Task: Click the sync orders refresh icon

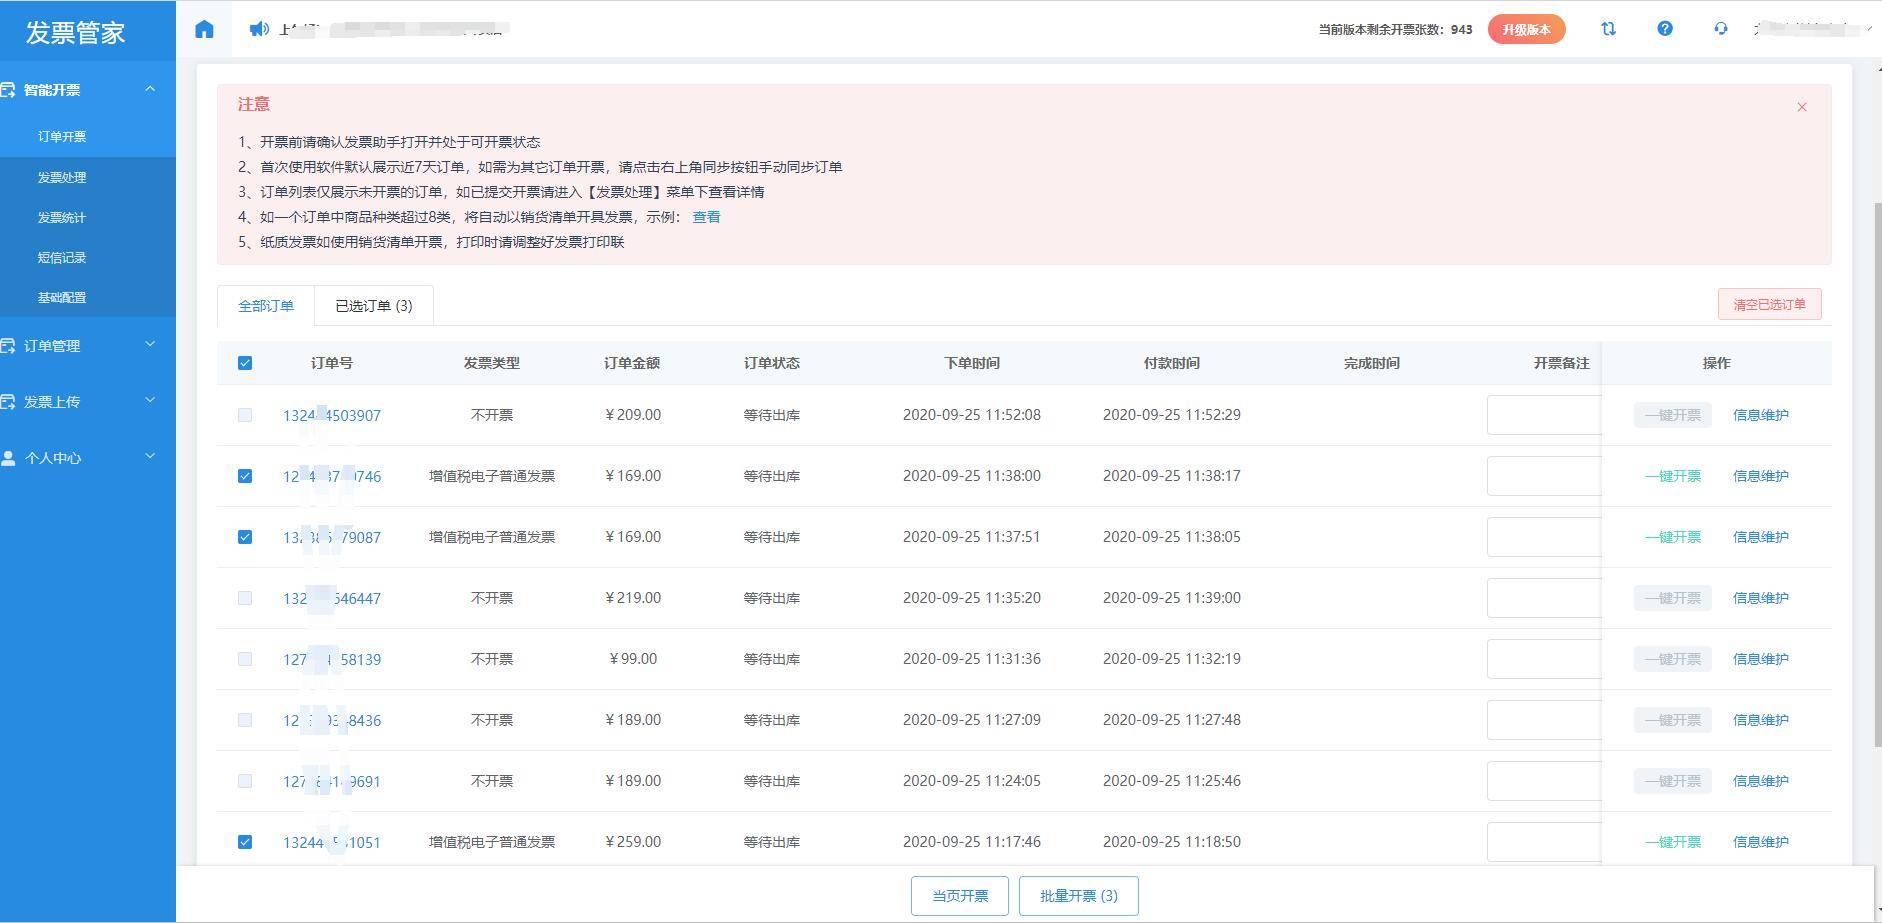Action: pos(1608,29)
